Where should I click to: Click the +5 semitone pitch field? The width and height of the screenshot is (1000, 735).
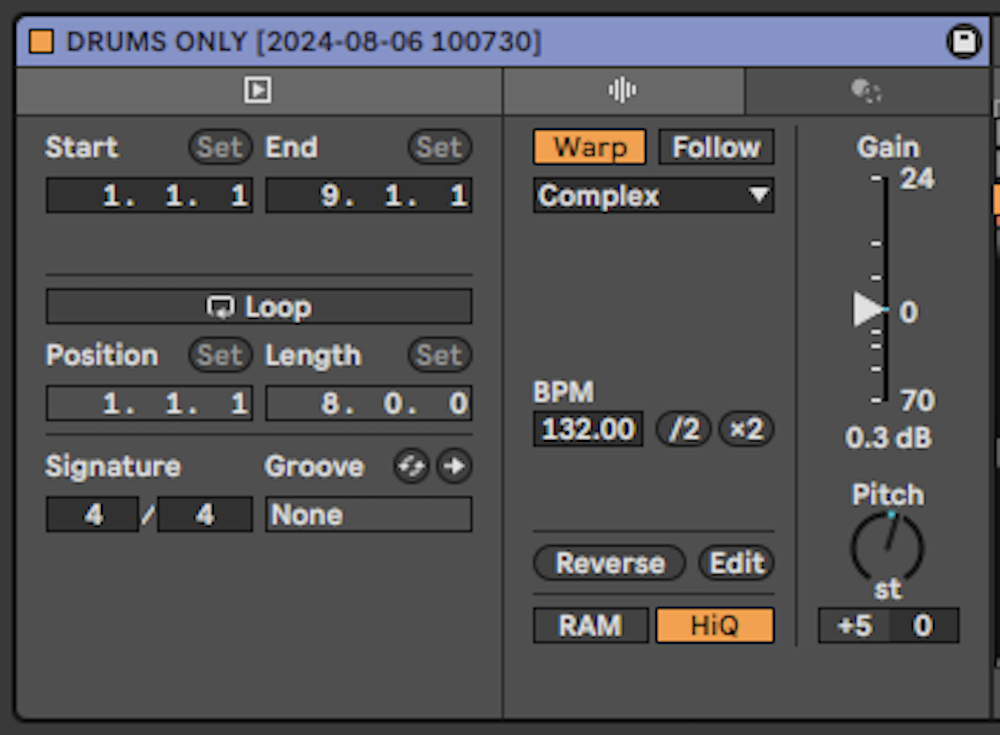coord(855,625)
